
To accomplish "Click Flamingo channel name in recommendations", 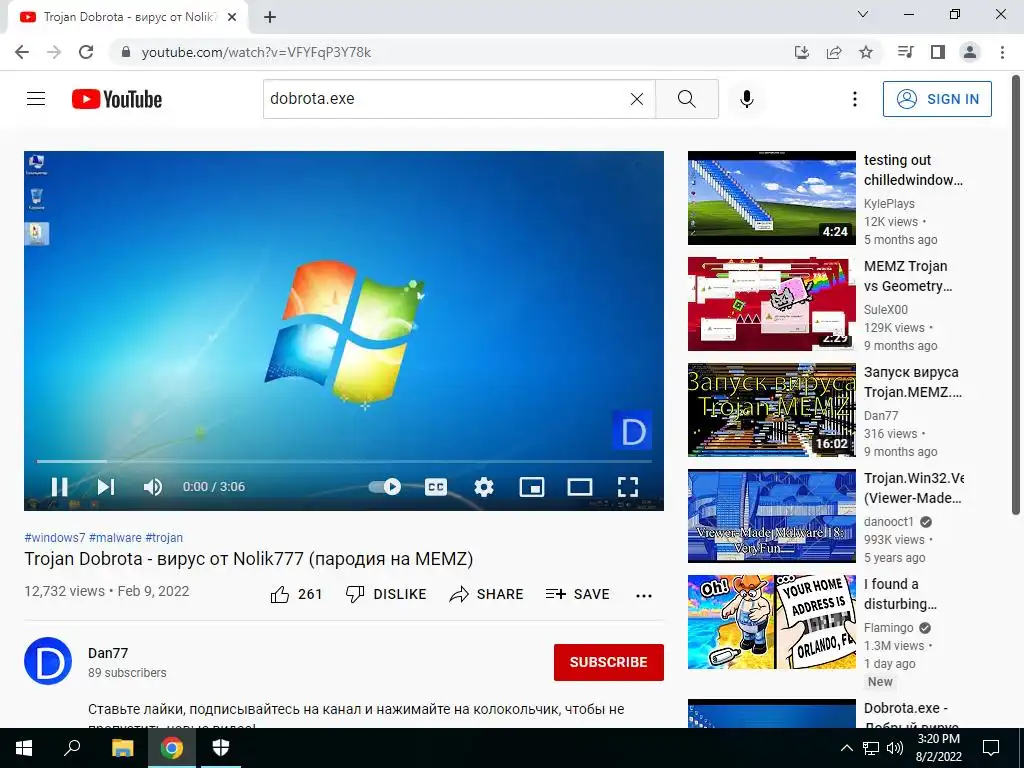I will [x=888, y=628].
